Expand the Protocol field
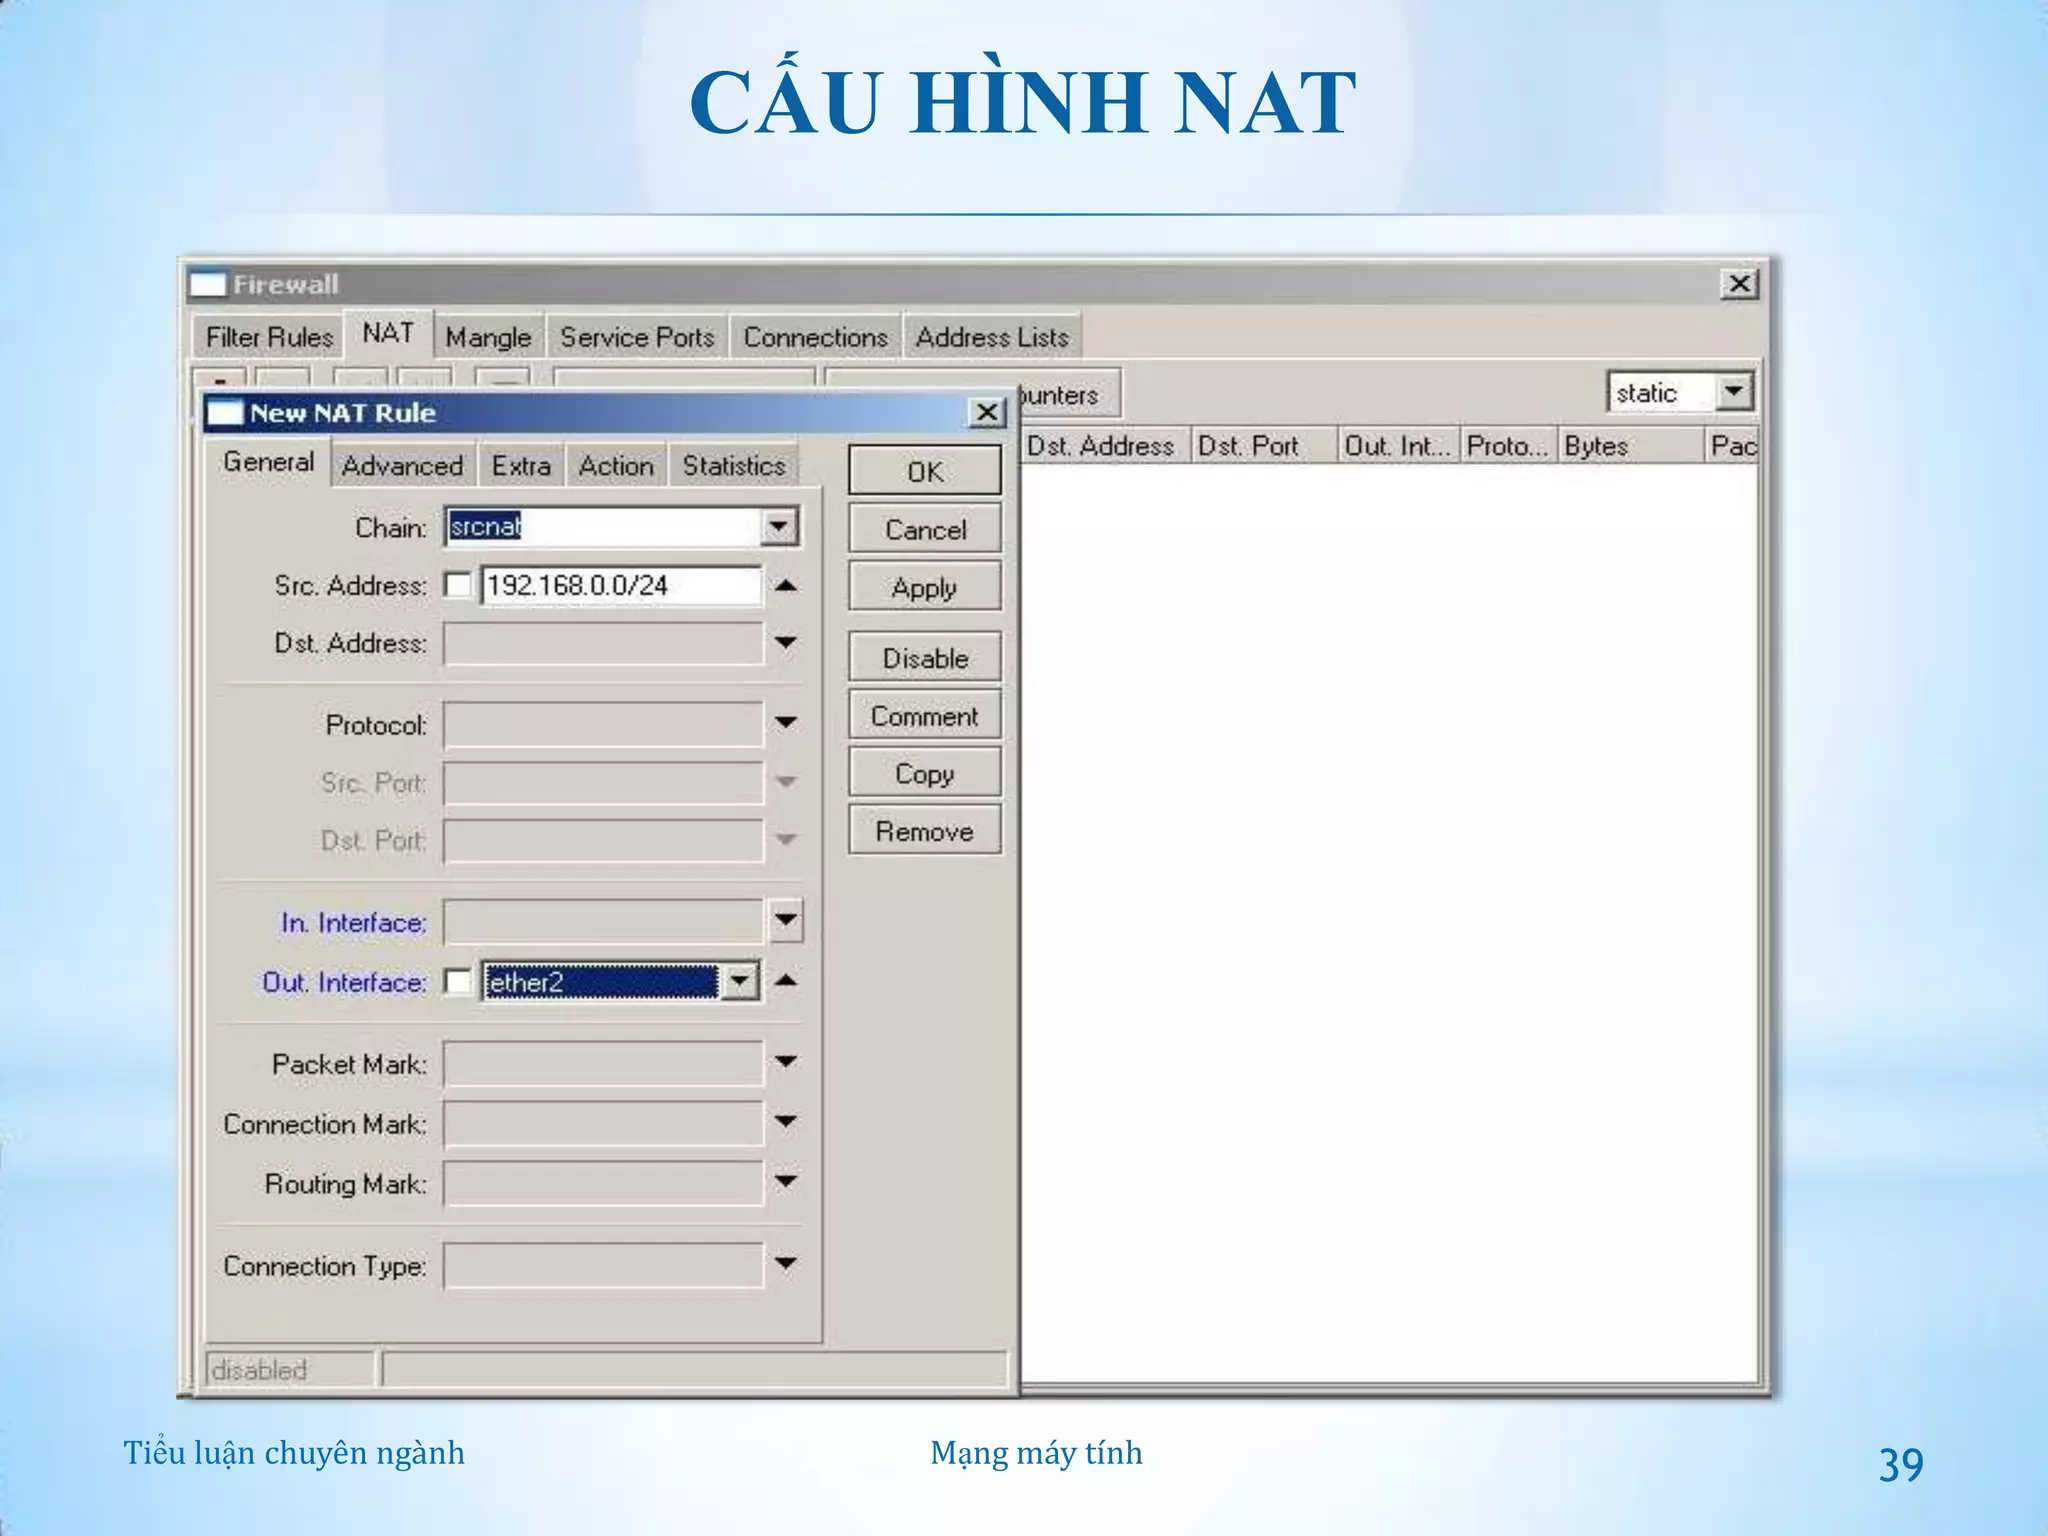Viewport: 2048px width, 1536px height. pyautogui.click(x=786, y=722)
